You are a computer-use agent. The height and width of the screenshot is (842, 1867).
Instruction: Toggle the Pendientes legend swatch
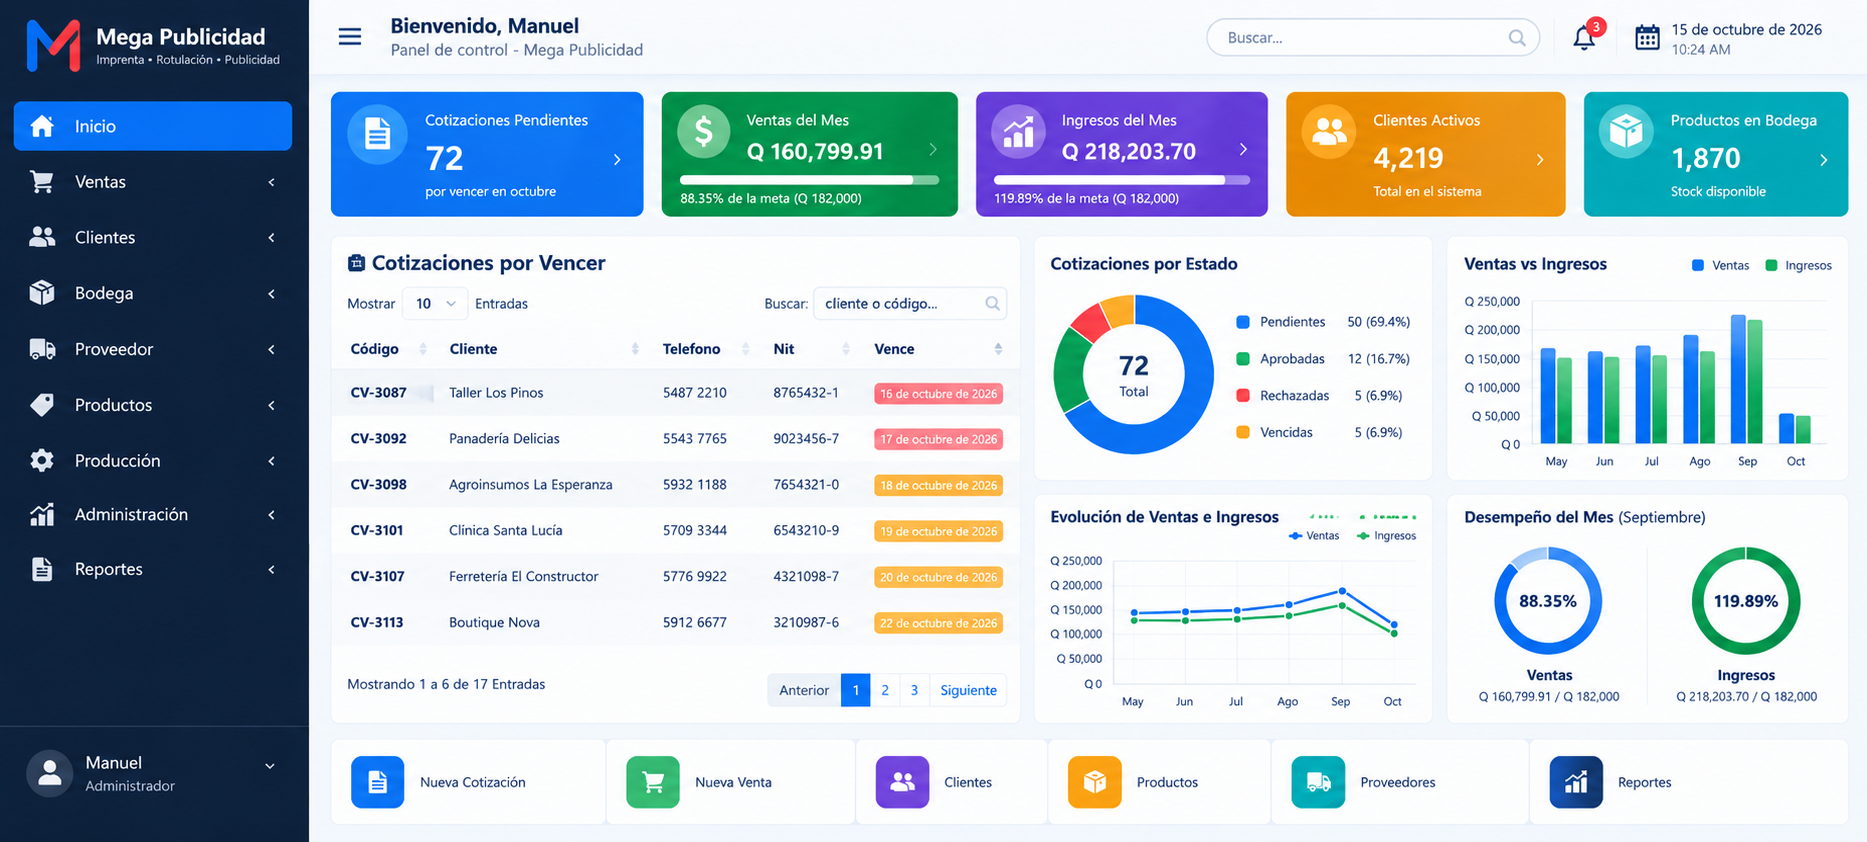(x=1243, y=322)
